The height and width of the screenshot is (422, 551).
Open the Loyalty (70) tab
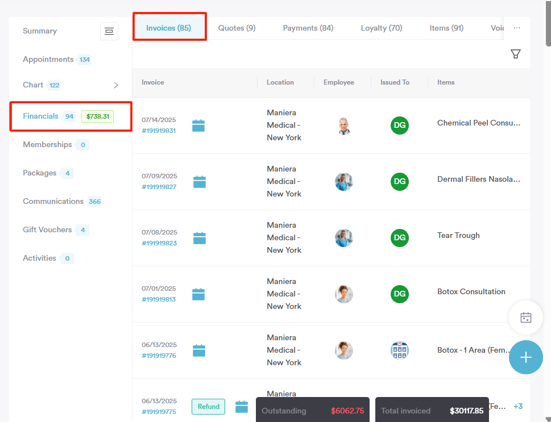pos(381,28)
